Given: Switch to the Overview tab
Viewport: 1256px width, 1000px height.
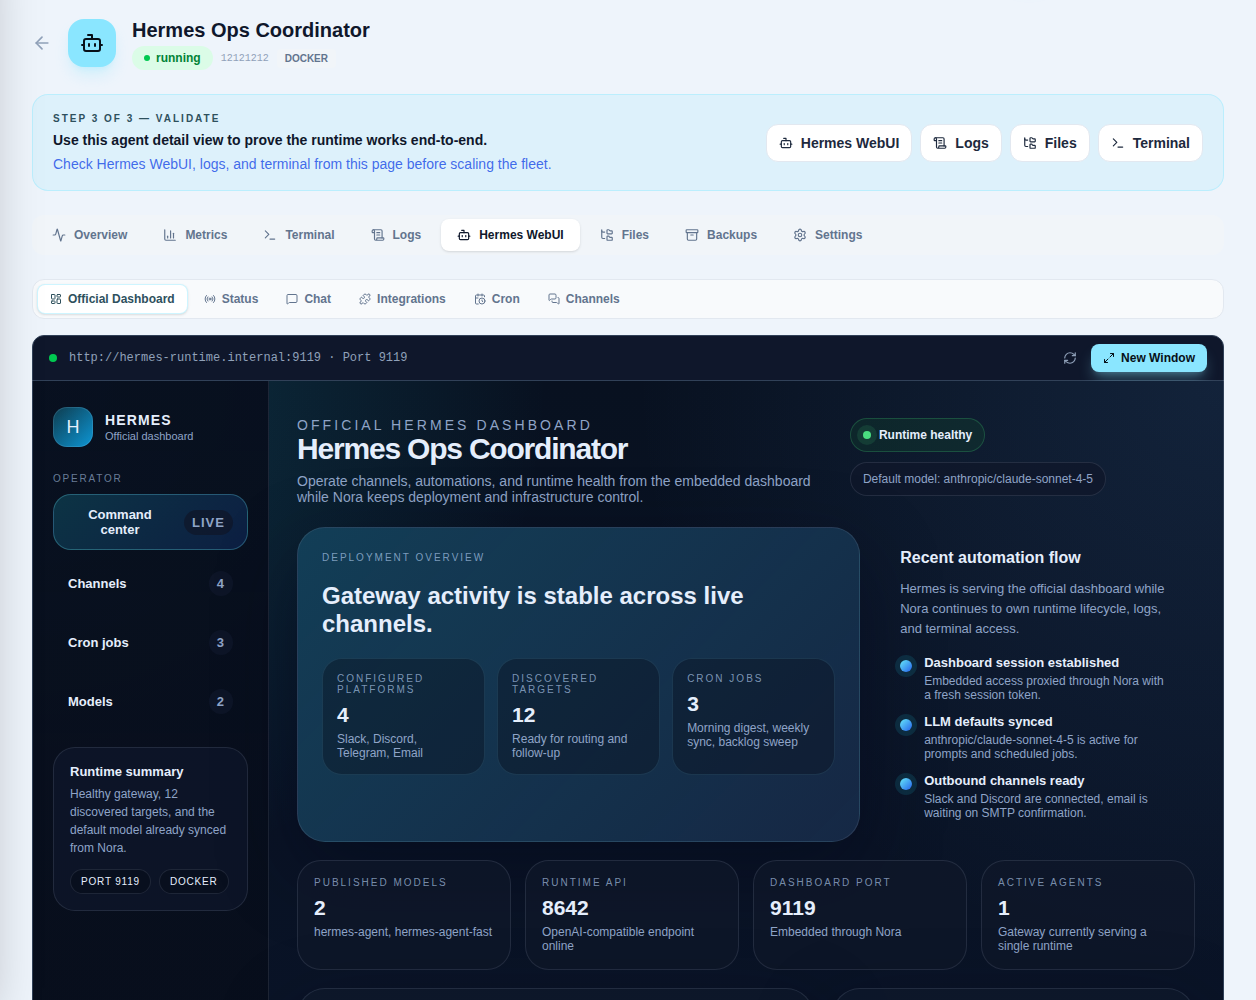Looking at the screenshot, I should [x=90, y=235].
